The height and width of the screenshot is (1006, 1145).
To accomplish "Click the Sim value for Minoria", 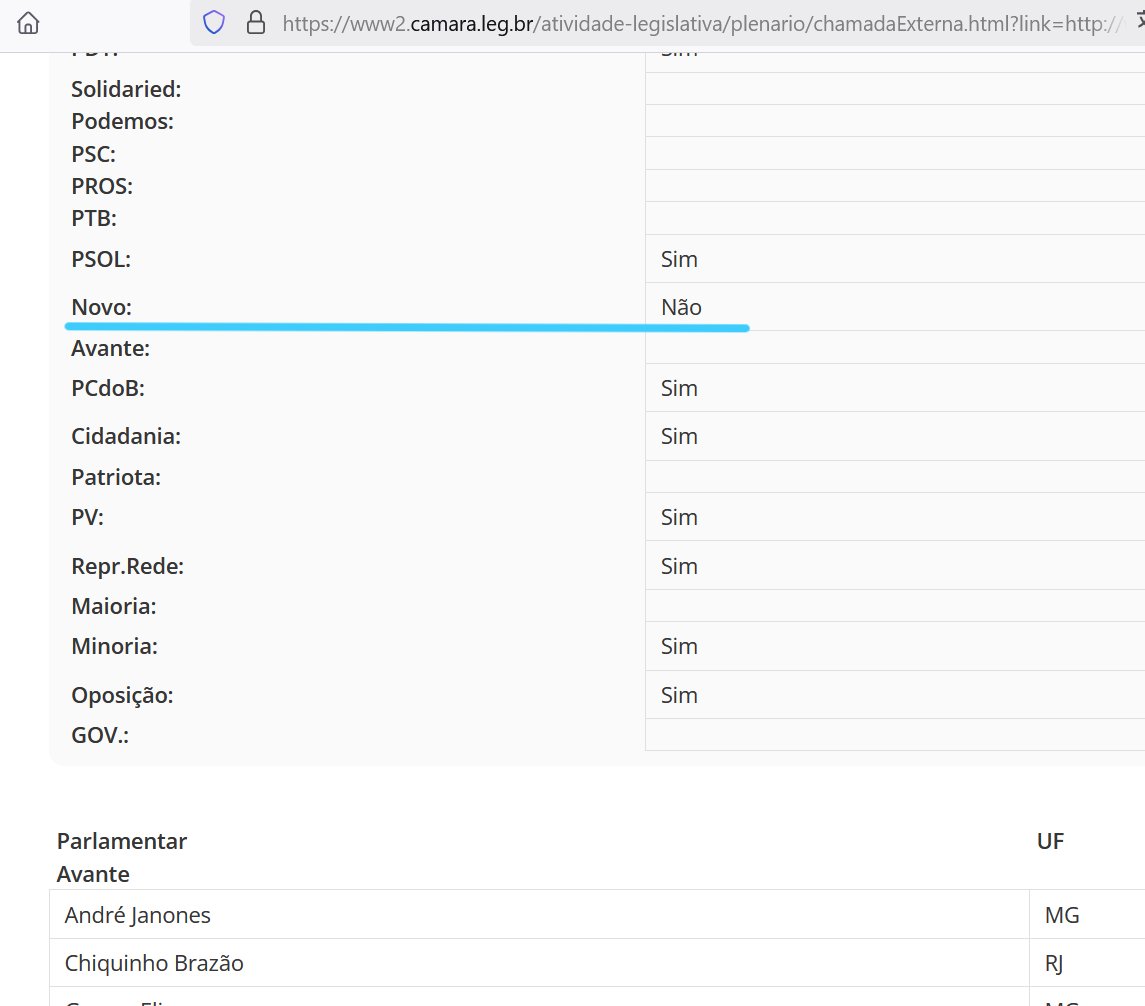I will click(679, 647).
